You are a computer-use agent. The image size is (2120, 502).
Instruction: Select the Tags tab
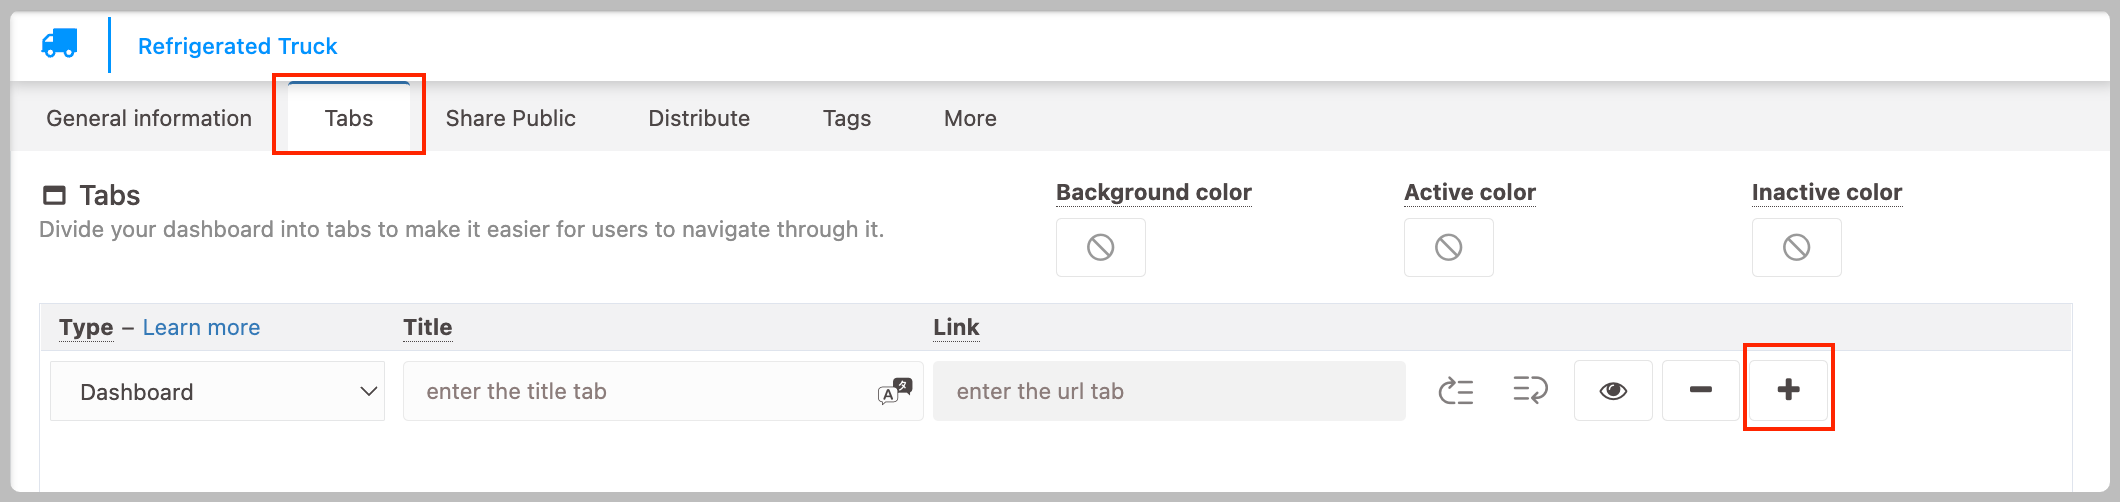coord(847,118)
